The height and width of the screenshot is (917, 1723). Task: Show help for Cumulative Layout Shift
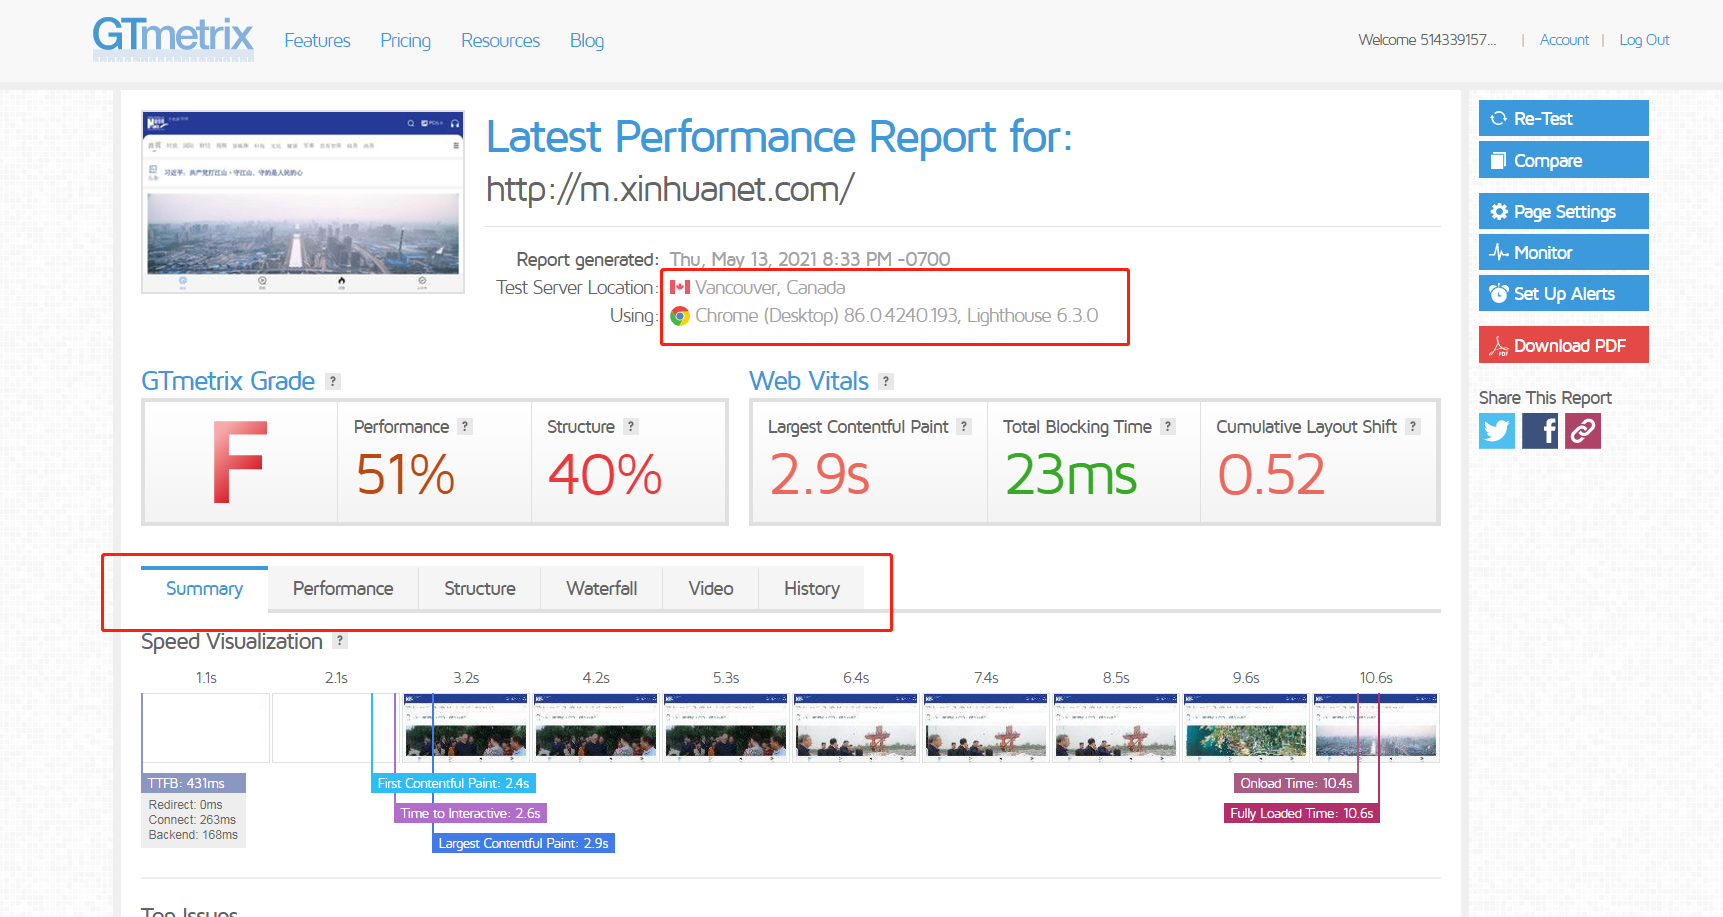1413,426
